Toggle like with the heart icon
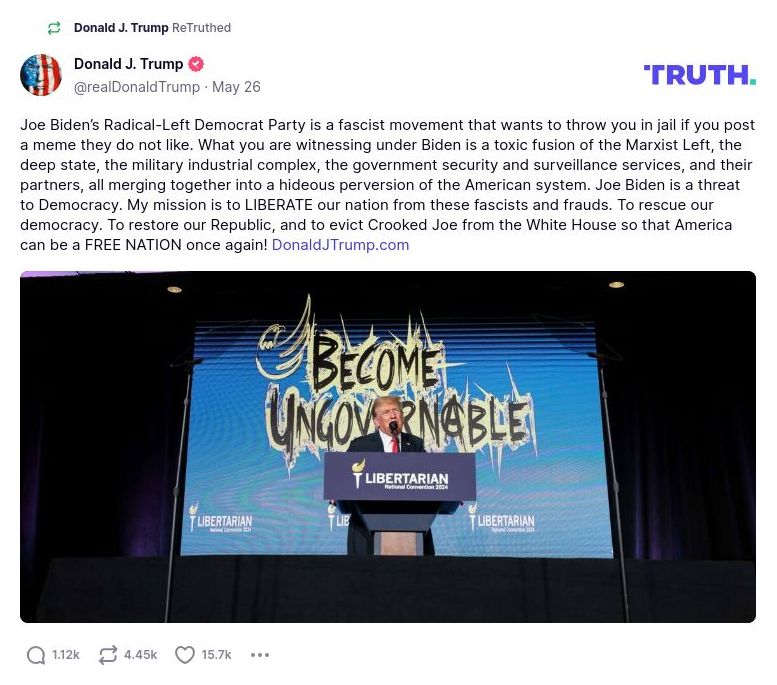 click(185, 655)
